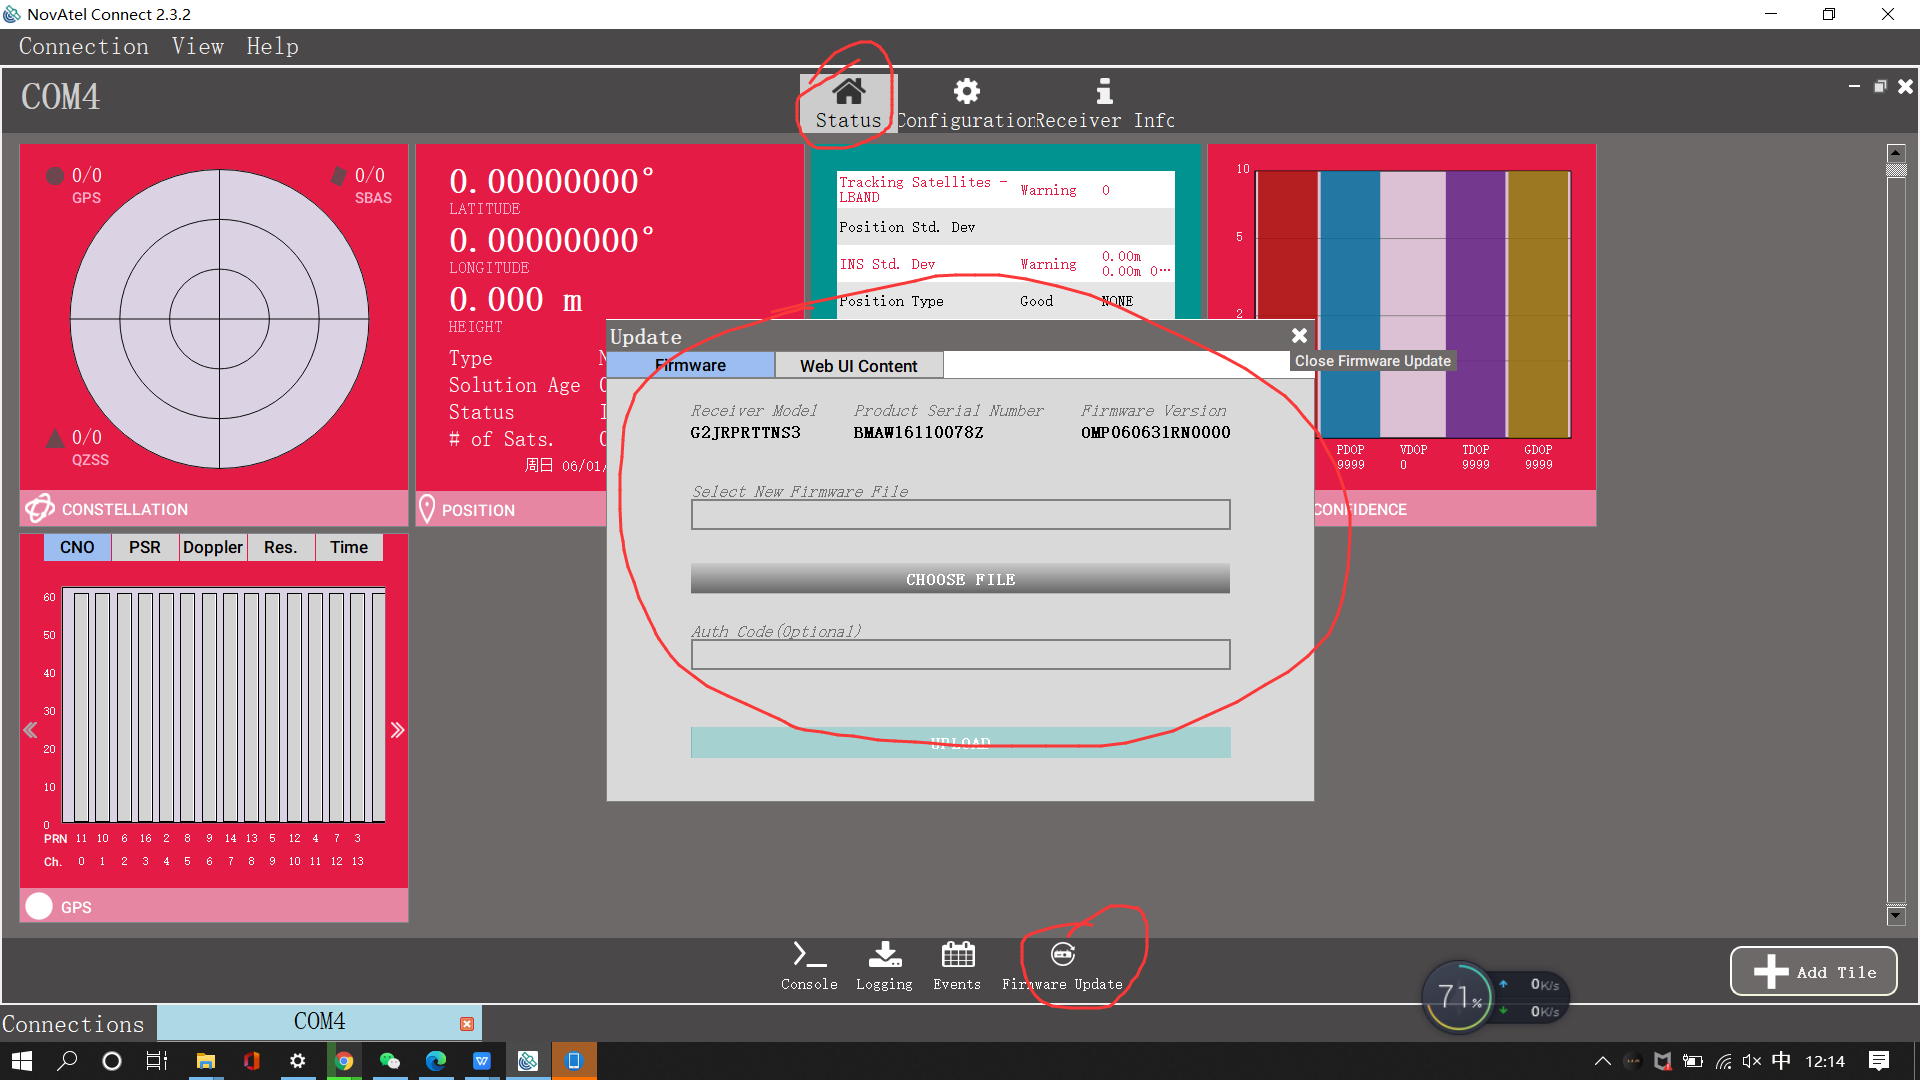
Task: Show previous page of satellite bars
Action: (29, 729)
